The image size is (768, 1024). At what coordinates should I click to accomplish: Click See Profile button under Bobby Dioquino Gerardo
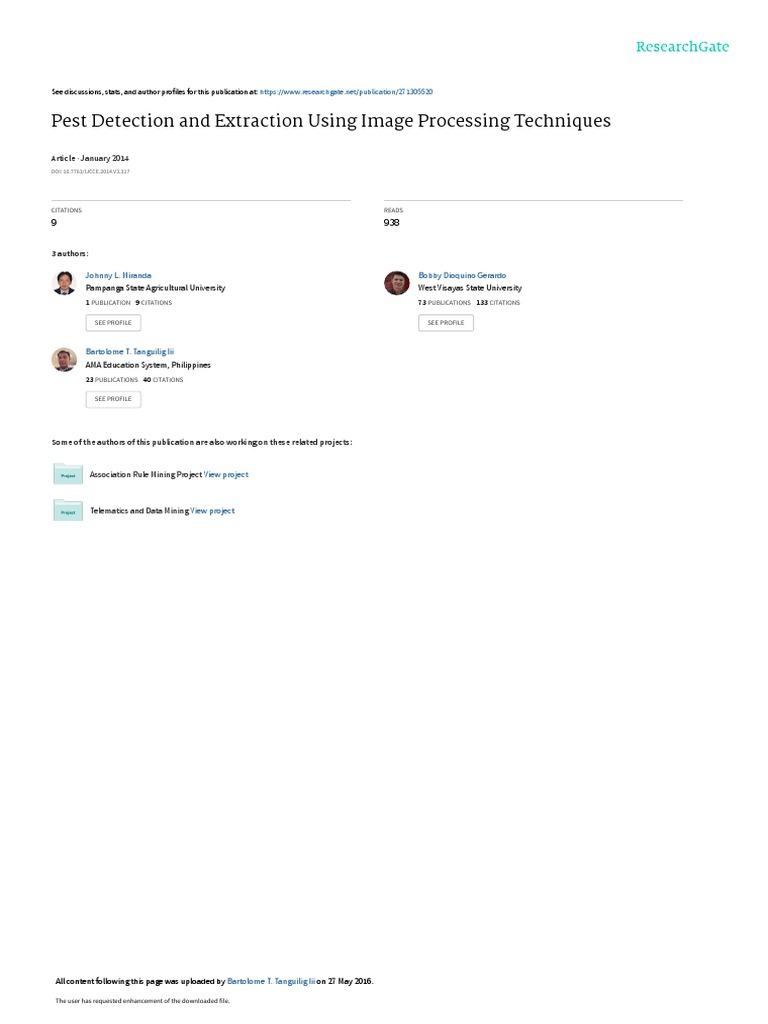pyautogui.click(x=446, y=323)
